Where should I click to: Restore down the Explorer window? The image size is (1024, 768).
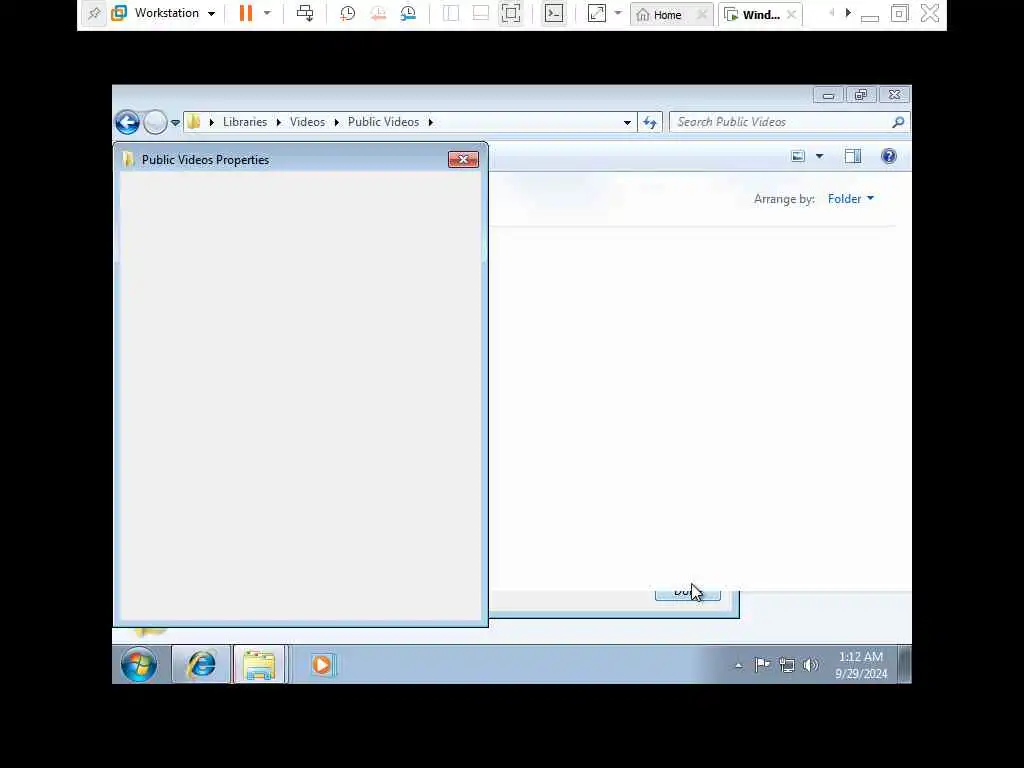[861, 95]
